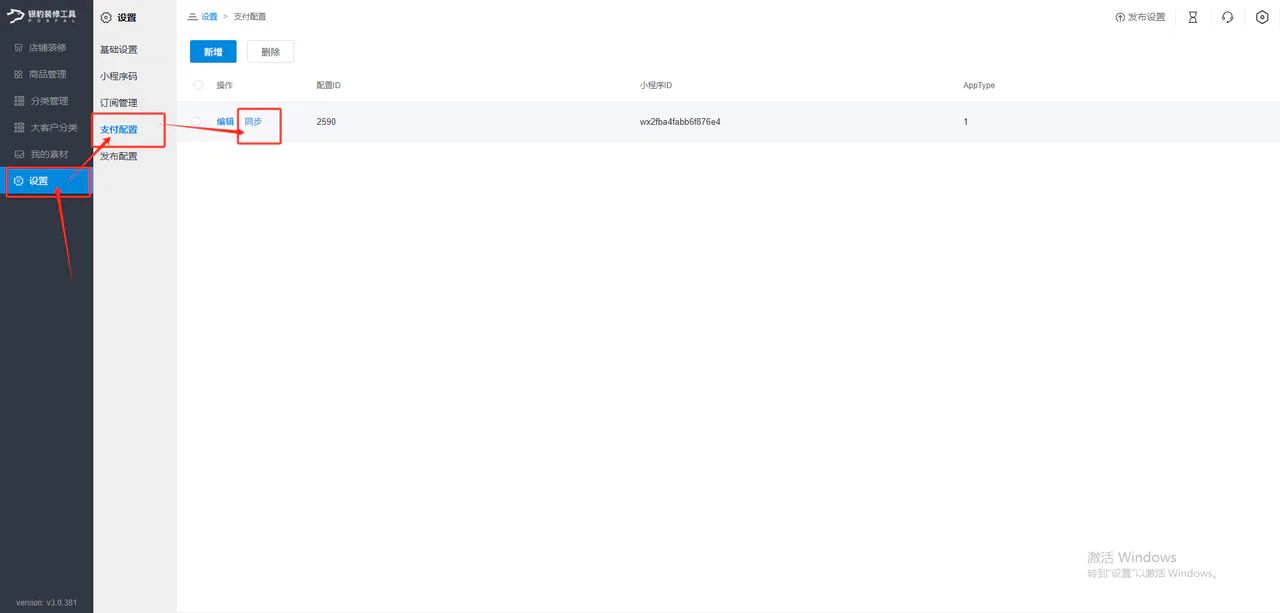Click the version v3.0.381 label
This screenshot has width=1280, height=613.
point(46,603)
